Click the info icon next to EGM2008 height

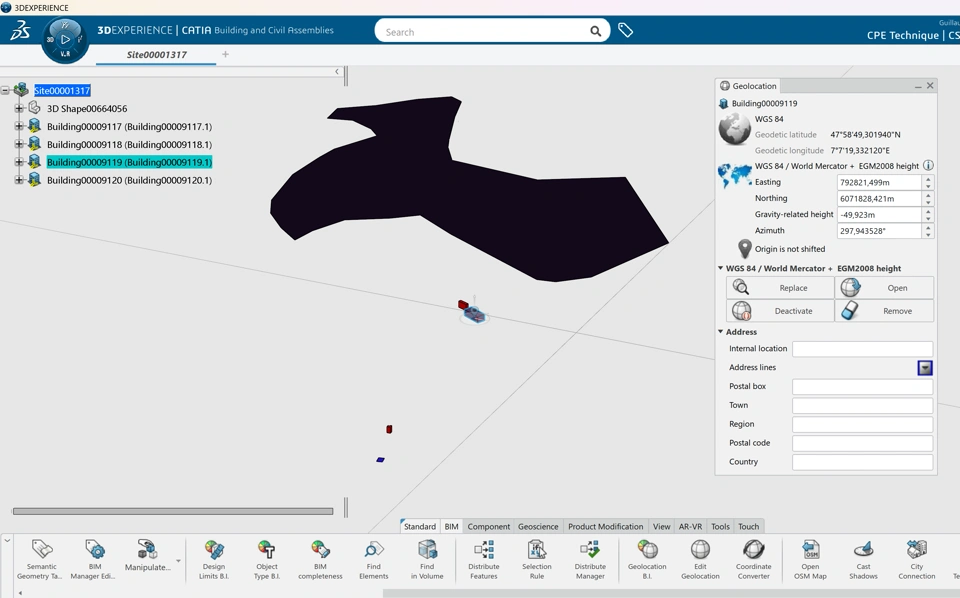pos(928,165)
